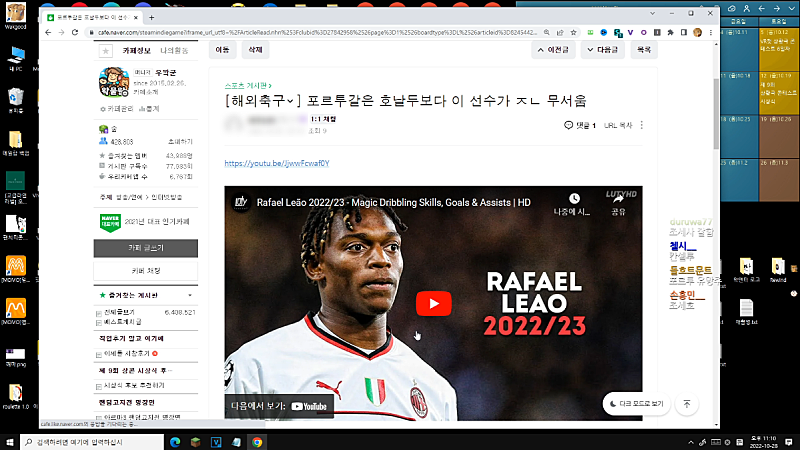Close the Naver cafe browser tab
The height and width of the screenshot is (450, 800).
pyautogui.click(x=136, y=17)
